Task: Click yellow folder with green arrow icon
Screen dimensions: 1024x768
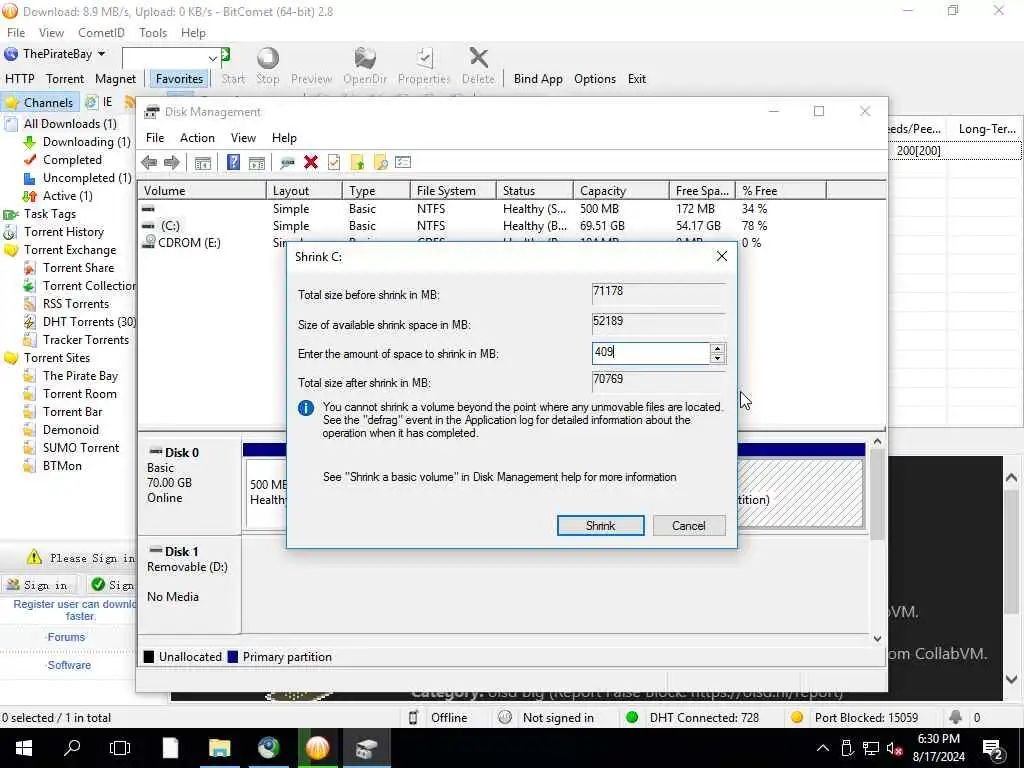Action: (x=357, y=162)
